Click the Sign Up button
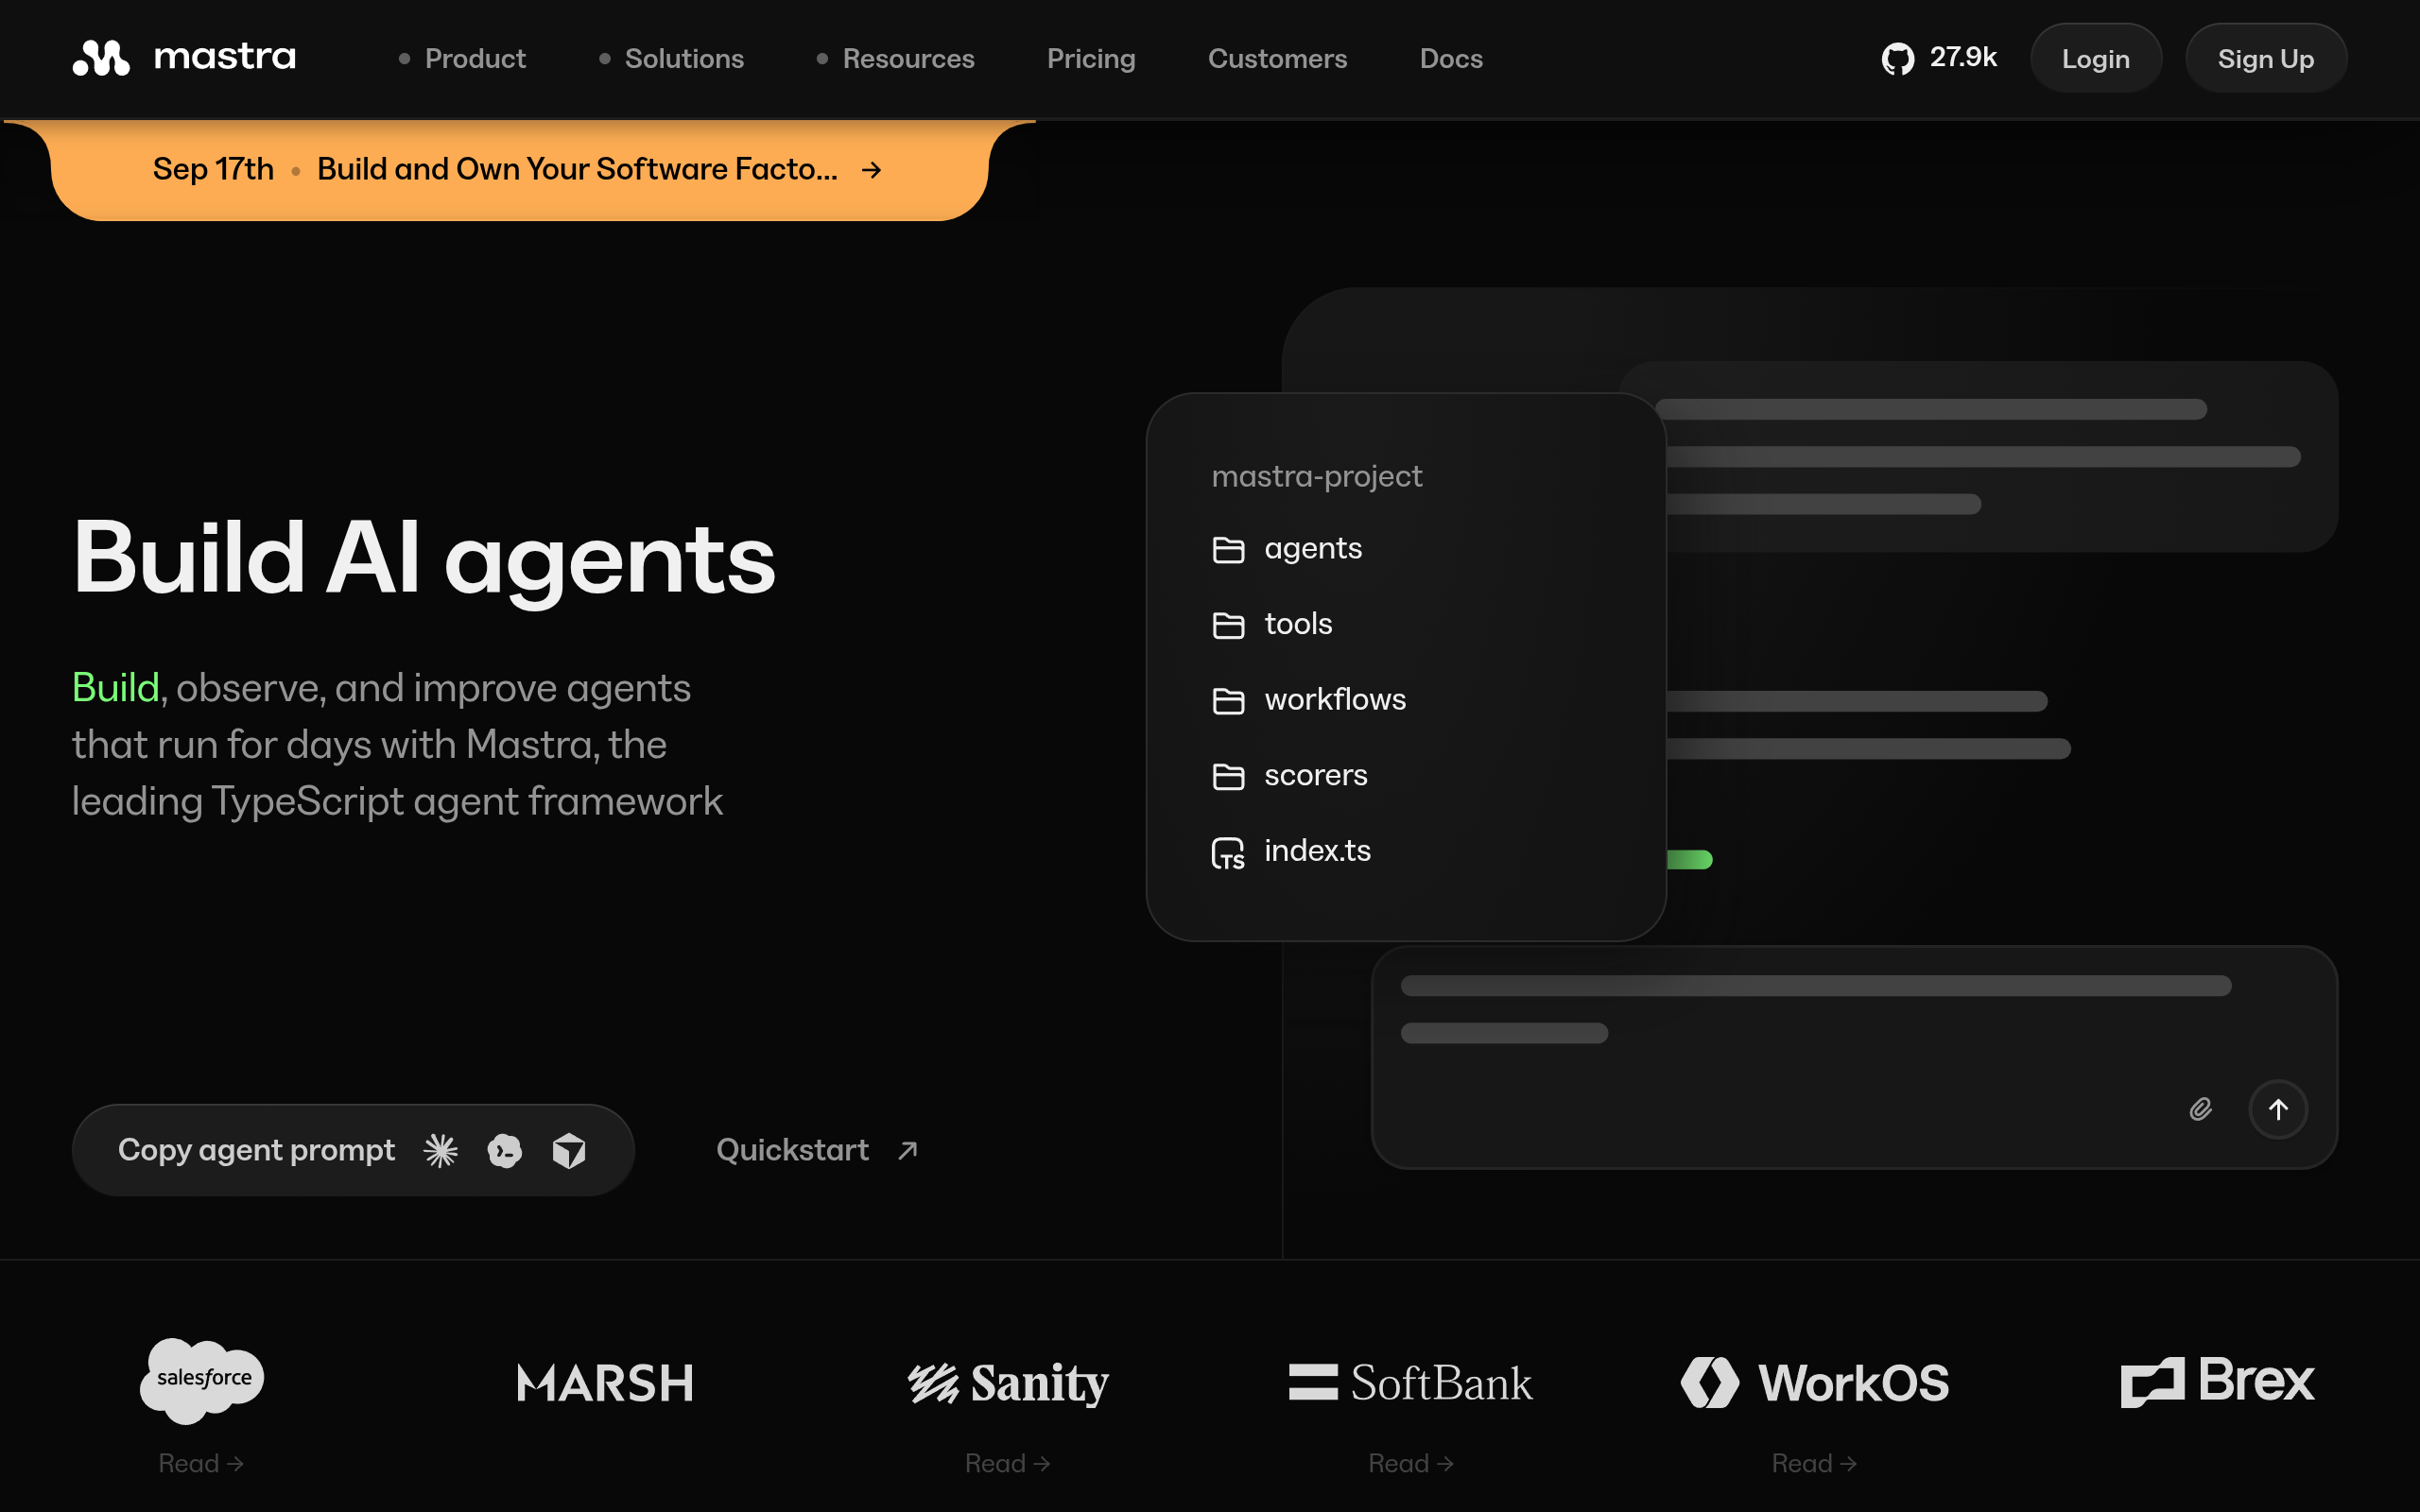Viewport: 2420px width, 1512px height. tap(2265, 59)
